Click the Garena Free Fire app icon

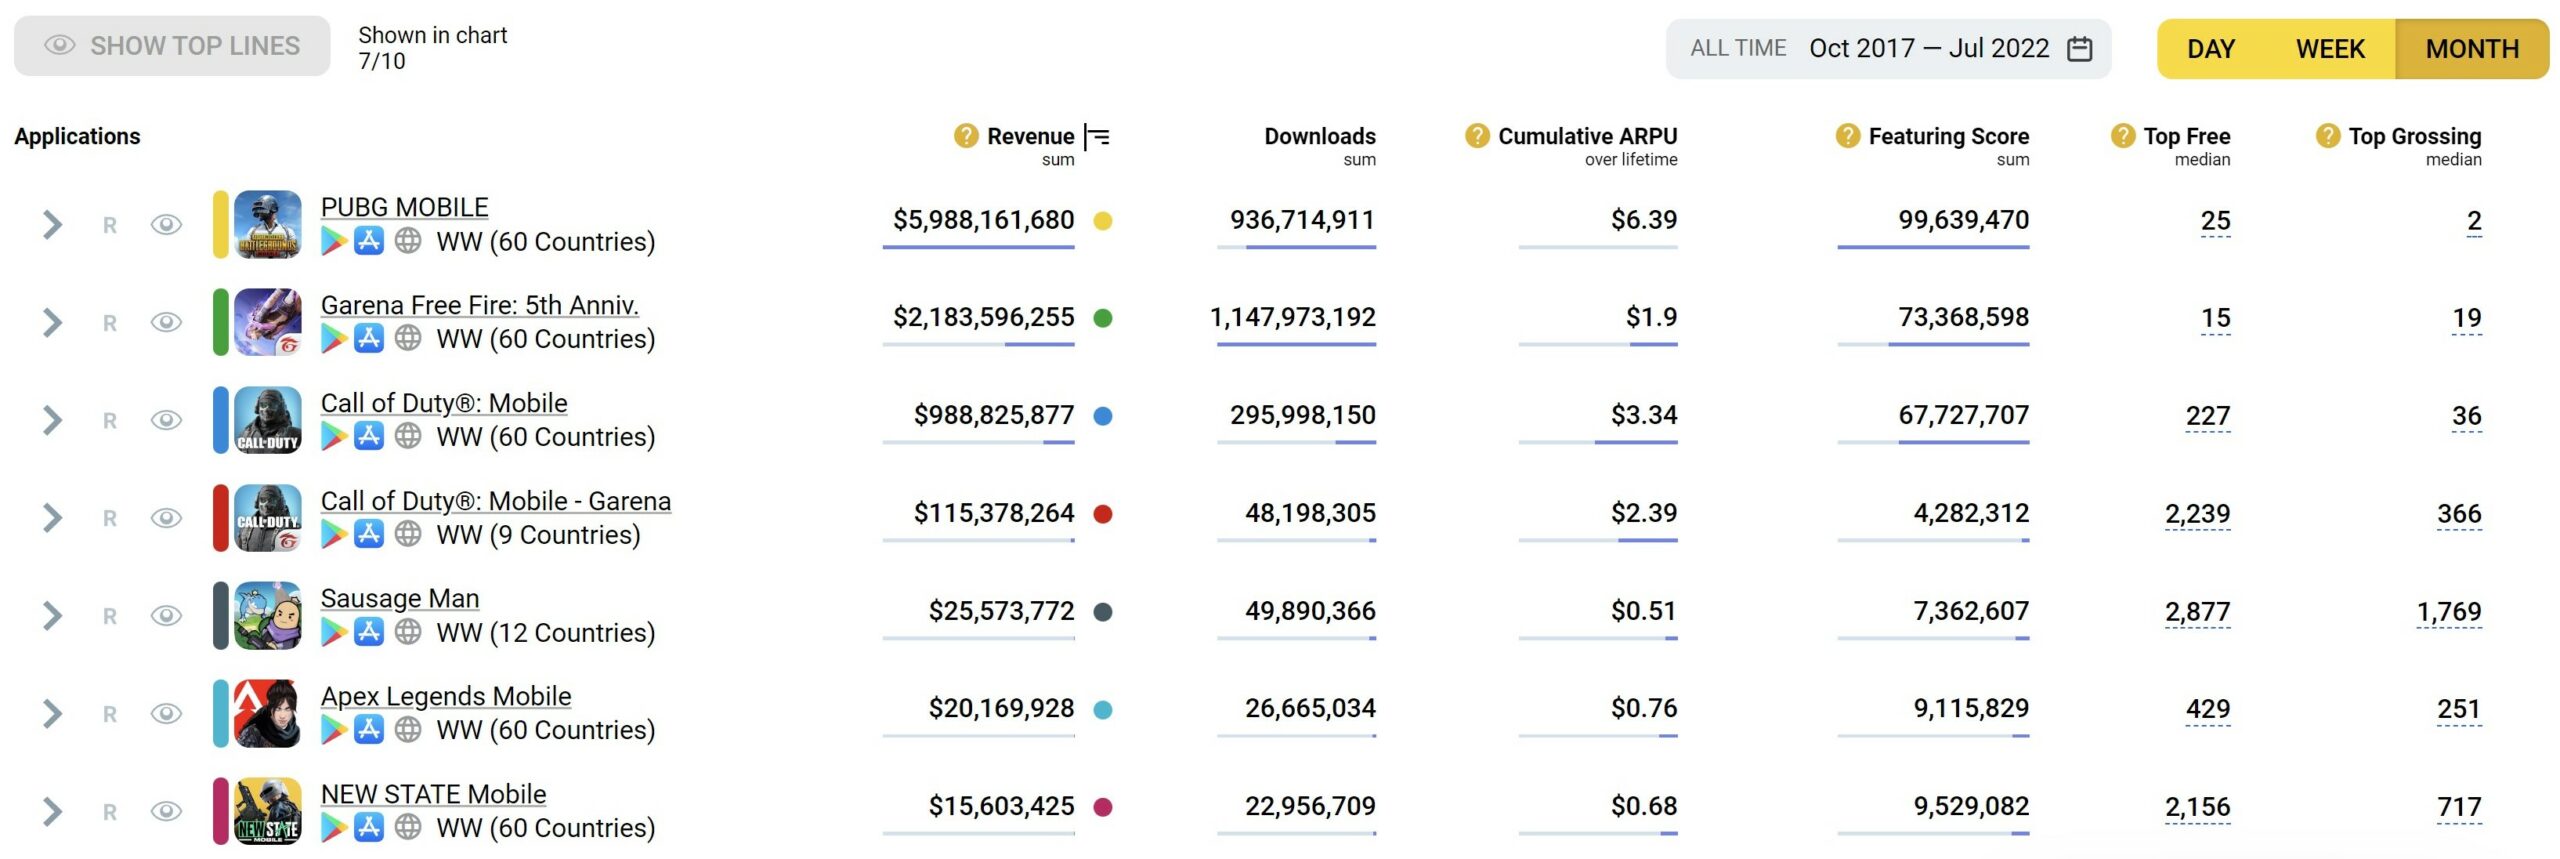(x=267, y=322)
